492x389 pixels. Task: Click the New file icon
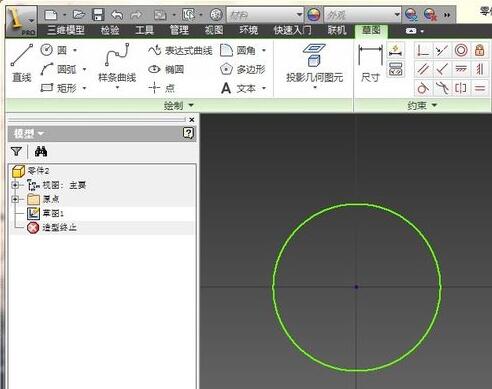pyautogui.click(x=51, y=15)
